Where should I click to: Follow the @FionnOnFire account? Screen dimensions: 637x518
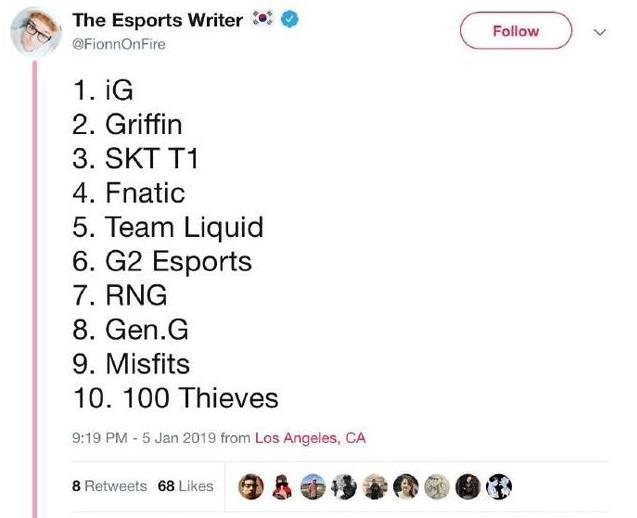click(x=516, y=31)
